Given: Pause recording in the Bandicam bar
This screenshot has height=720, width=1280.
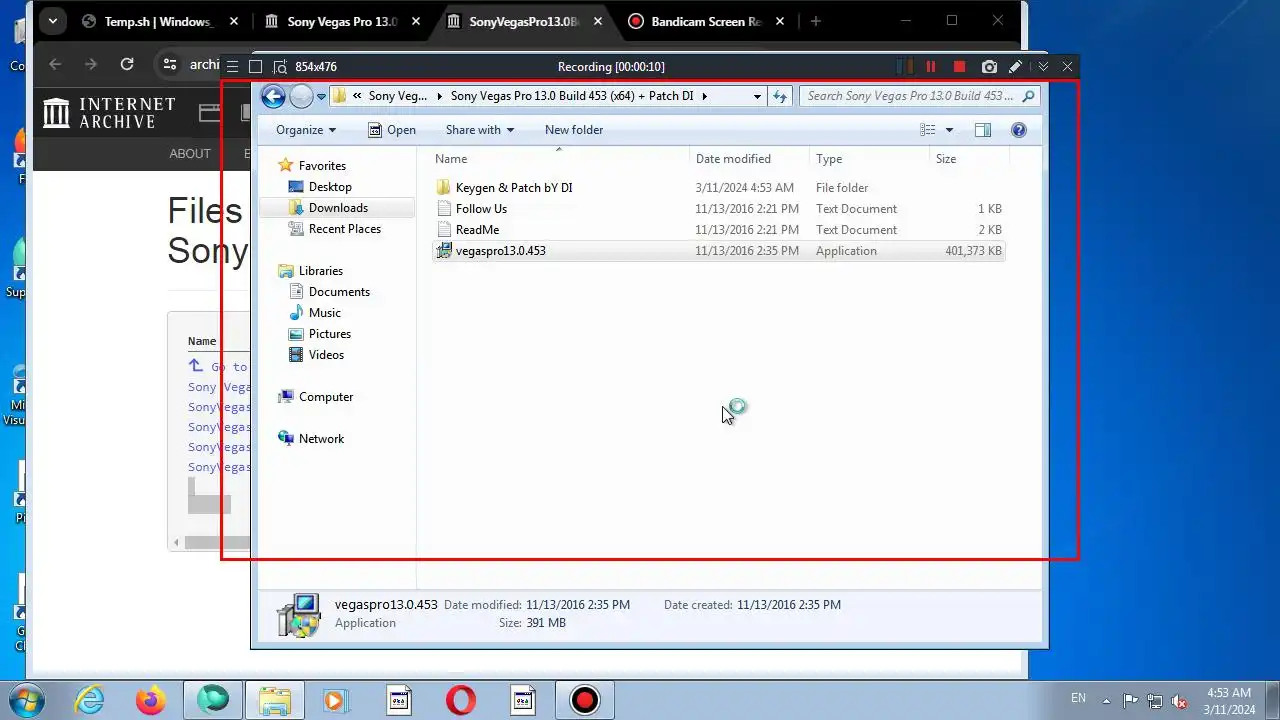Looking at the screenshot, I should [x=931, y=67].
